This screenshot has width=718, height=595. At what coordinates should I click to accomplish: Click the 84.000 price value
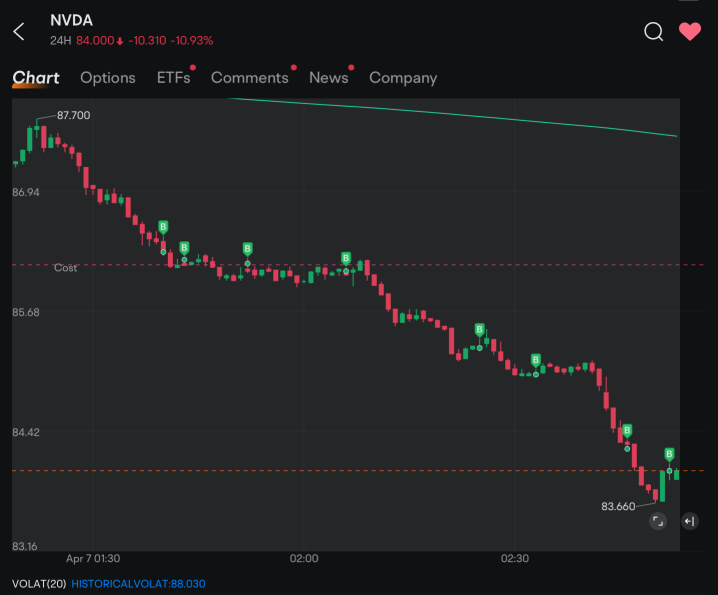95,41
